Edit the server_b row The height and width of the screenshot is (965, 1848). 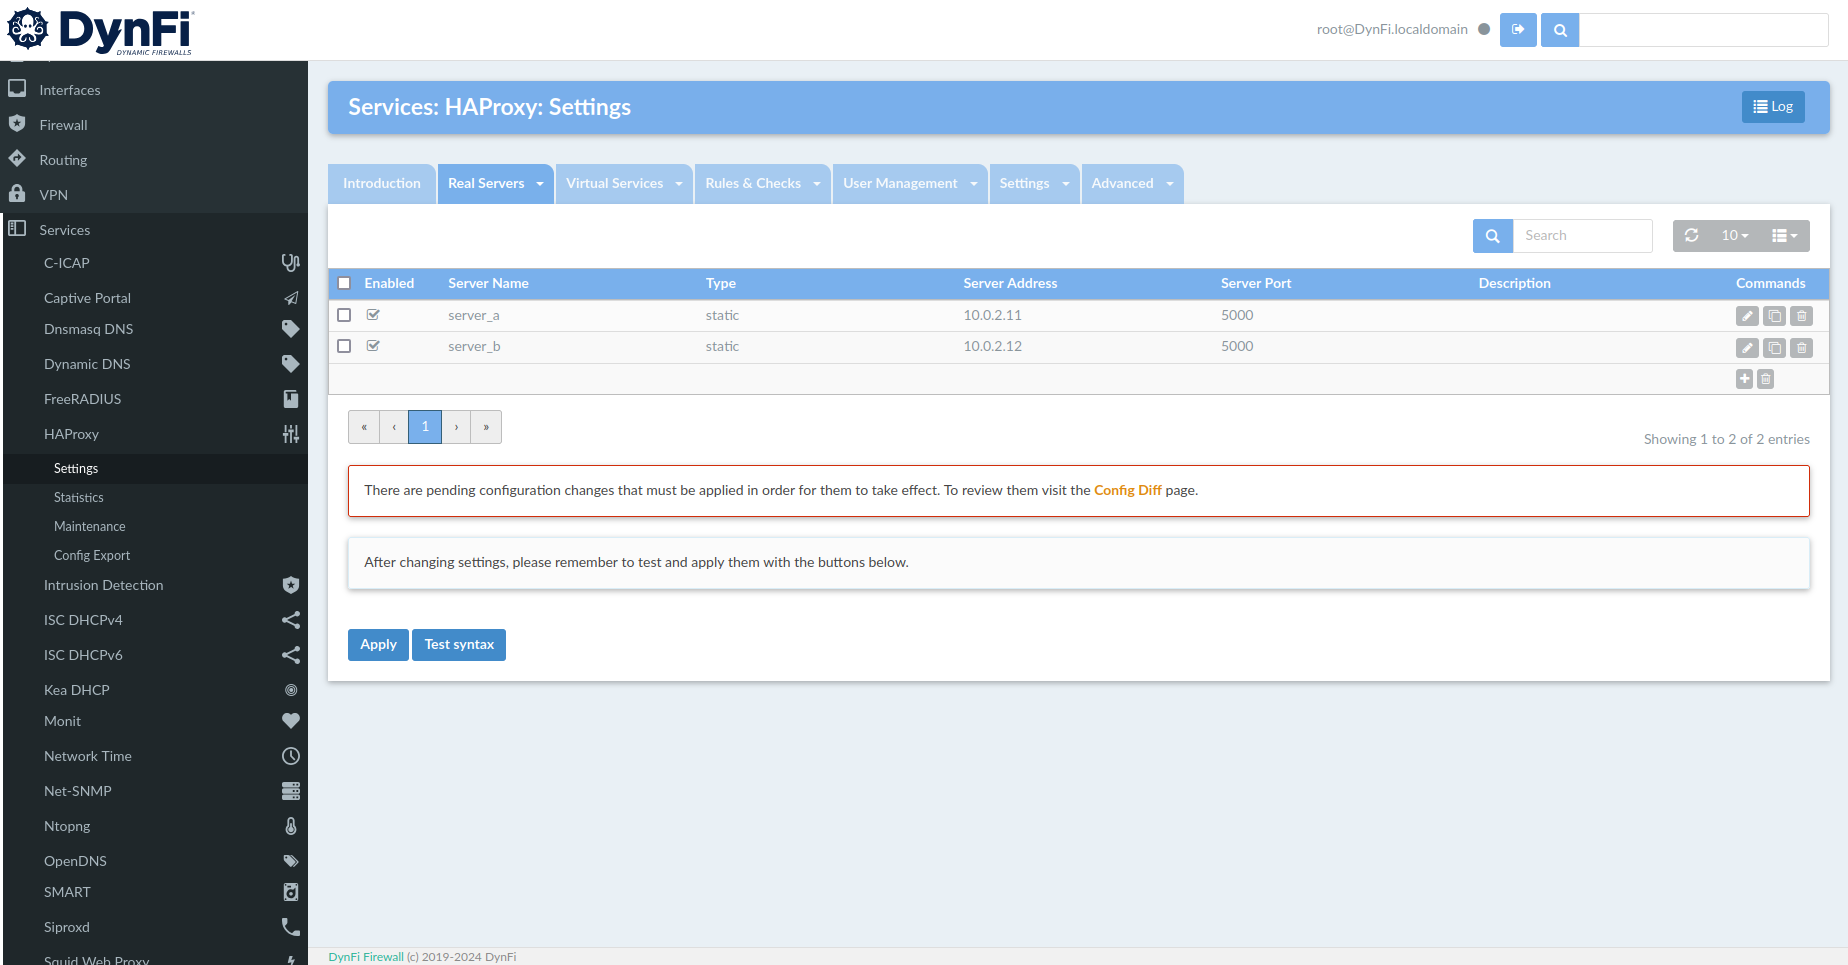(1747, 348)
